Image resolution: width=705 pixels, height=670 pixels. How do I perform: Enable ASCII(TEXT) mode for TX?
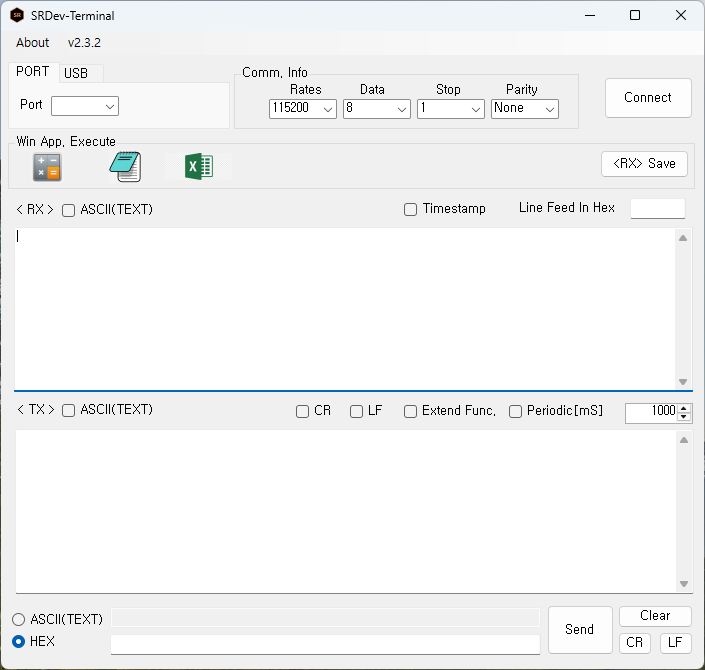tap(68, 411)
